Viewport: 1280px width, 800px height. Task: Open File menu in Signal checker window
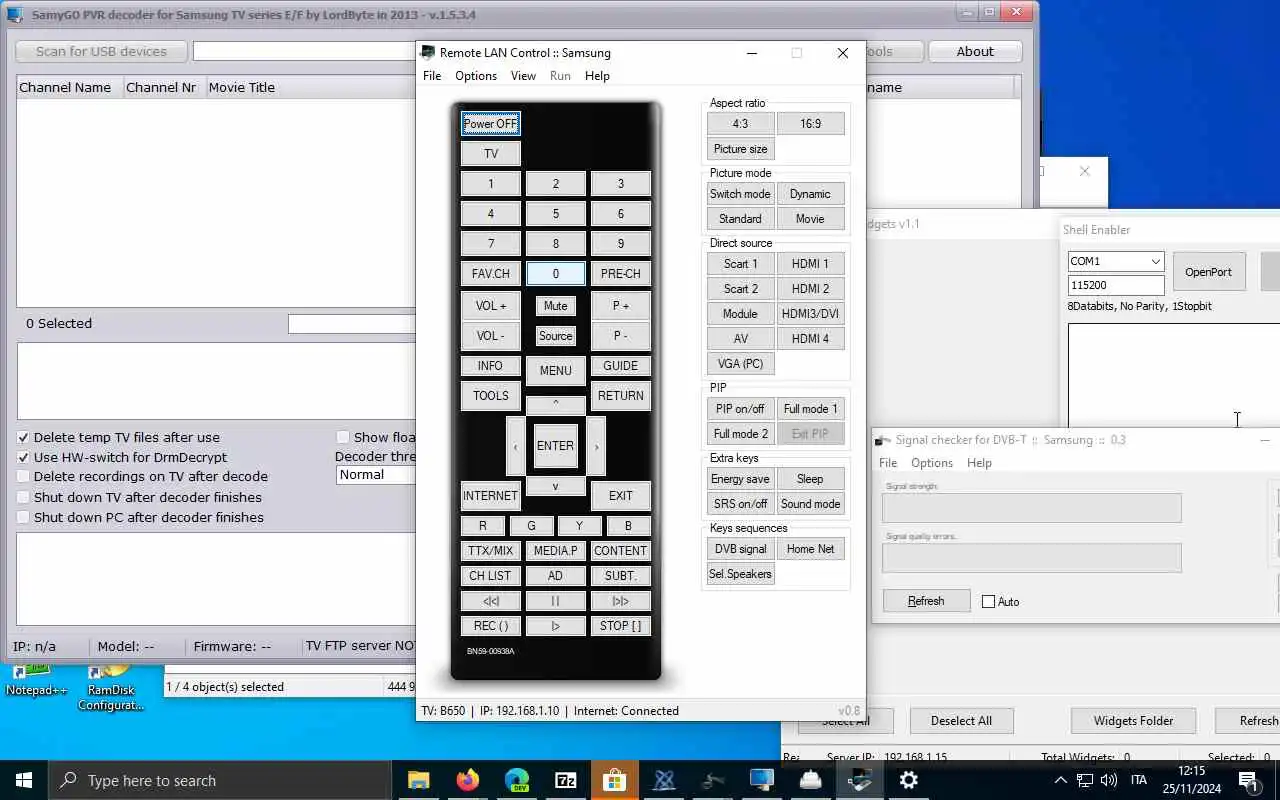pos(888,463)
